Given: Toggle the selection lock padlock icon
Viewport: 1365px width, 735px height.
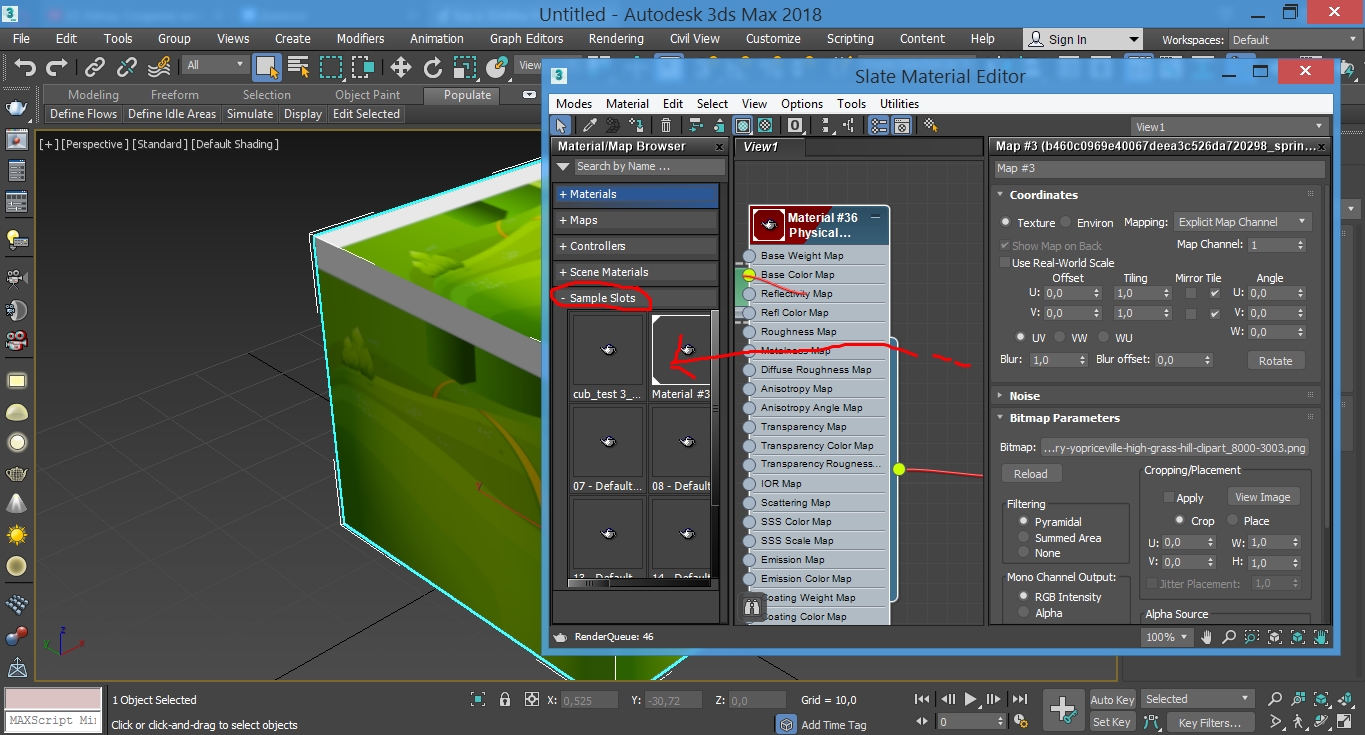Looking at the screenshot, I should pyautogui.click(x=505, y=700).
